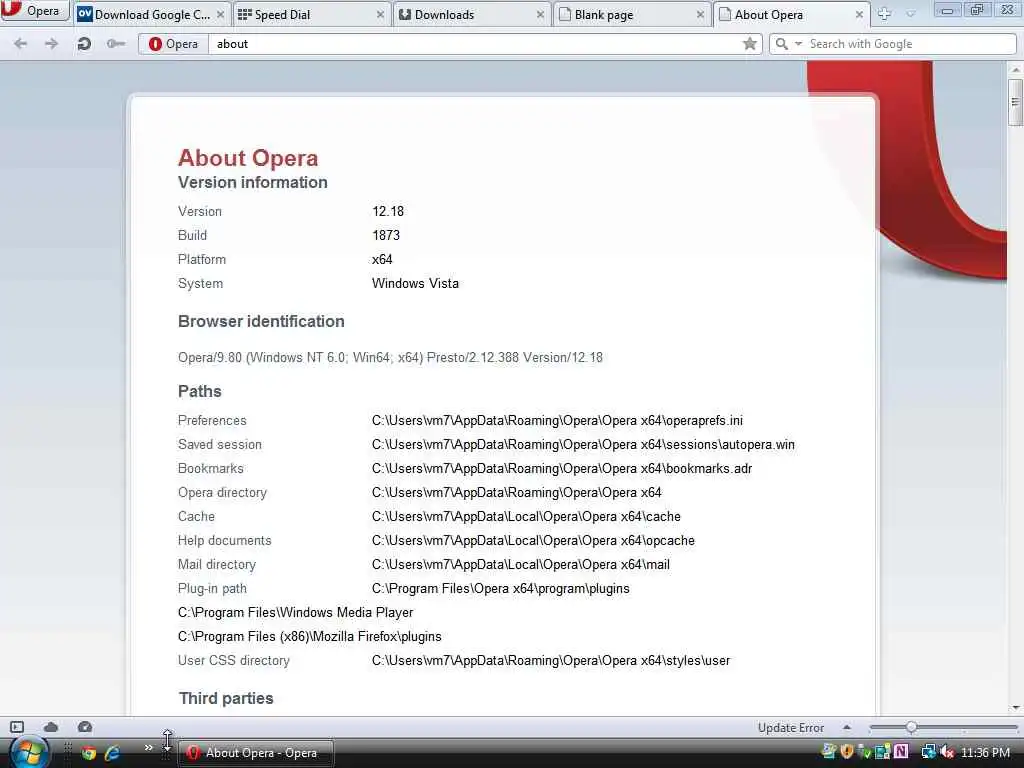Expand quick launch overflow chevron
The height and width of the screenshot is (768, 1024).
coord(148,748)
